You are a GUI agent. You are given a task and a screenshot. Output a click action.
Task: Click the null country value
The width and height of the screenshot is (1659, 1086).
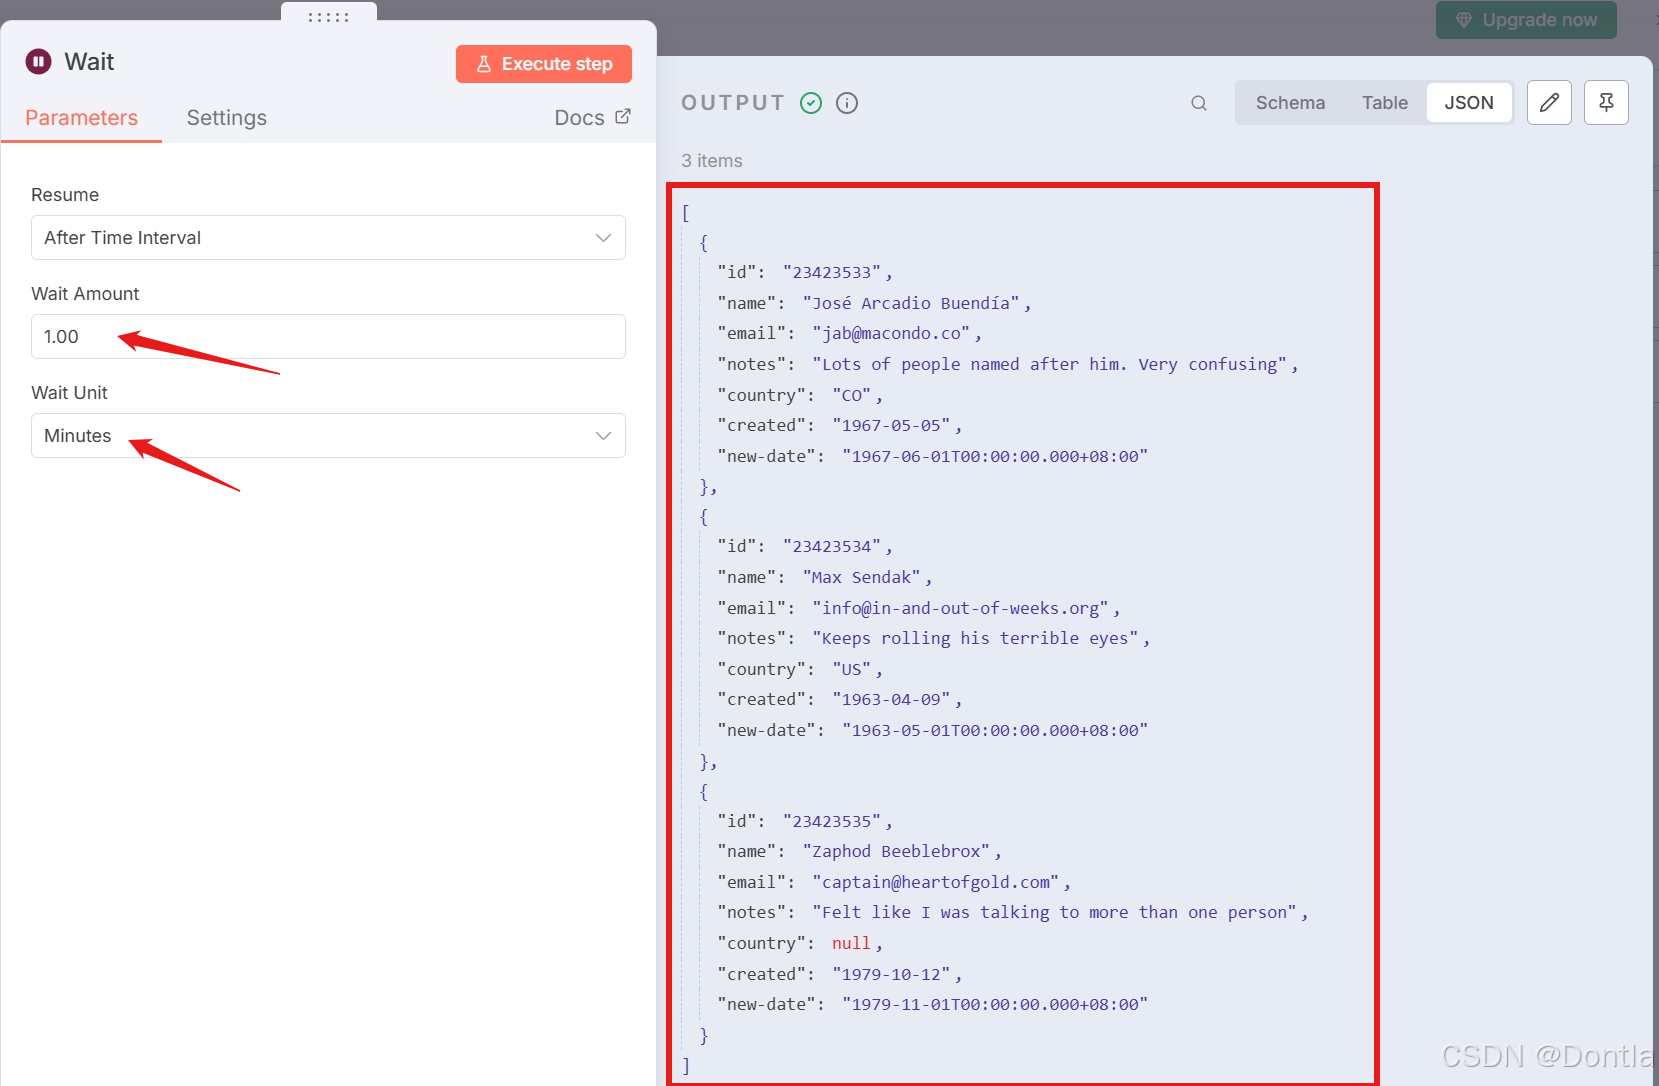click(x=851, y=944)
